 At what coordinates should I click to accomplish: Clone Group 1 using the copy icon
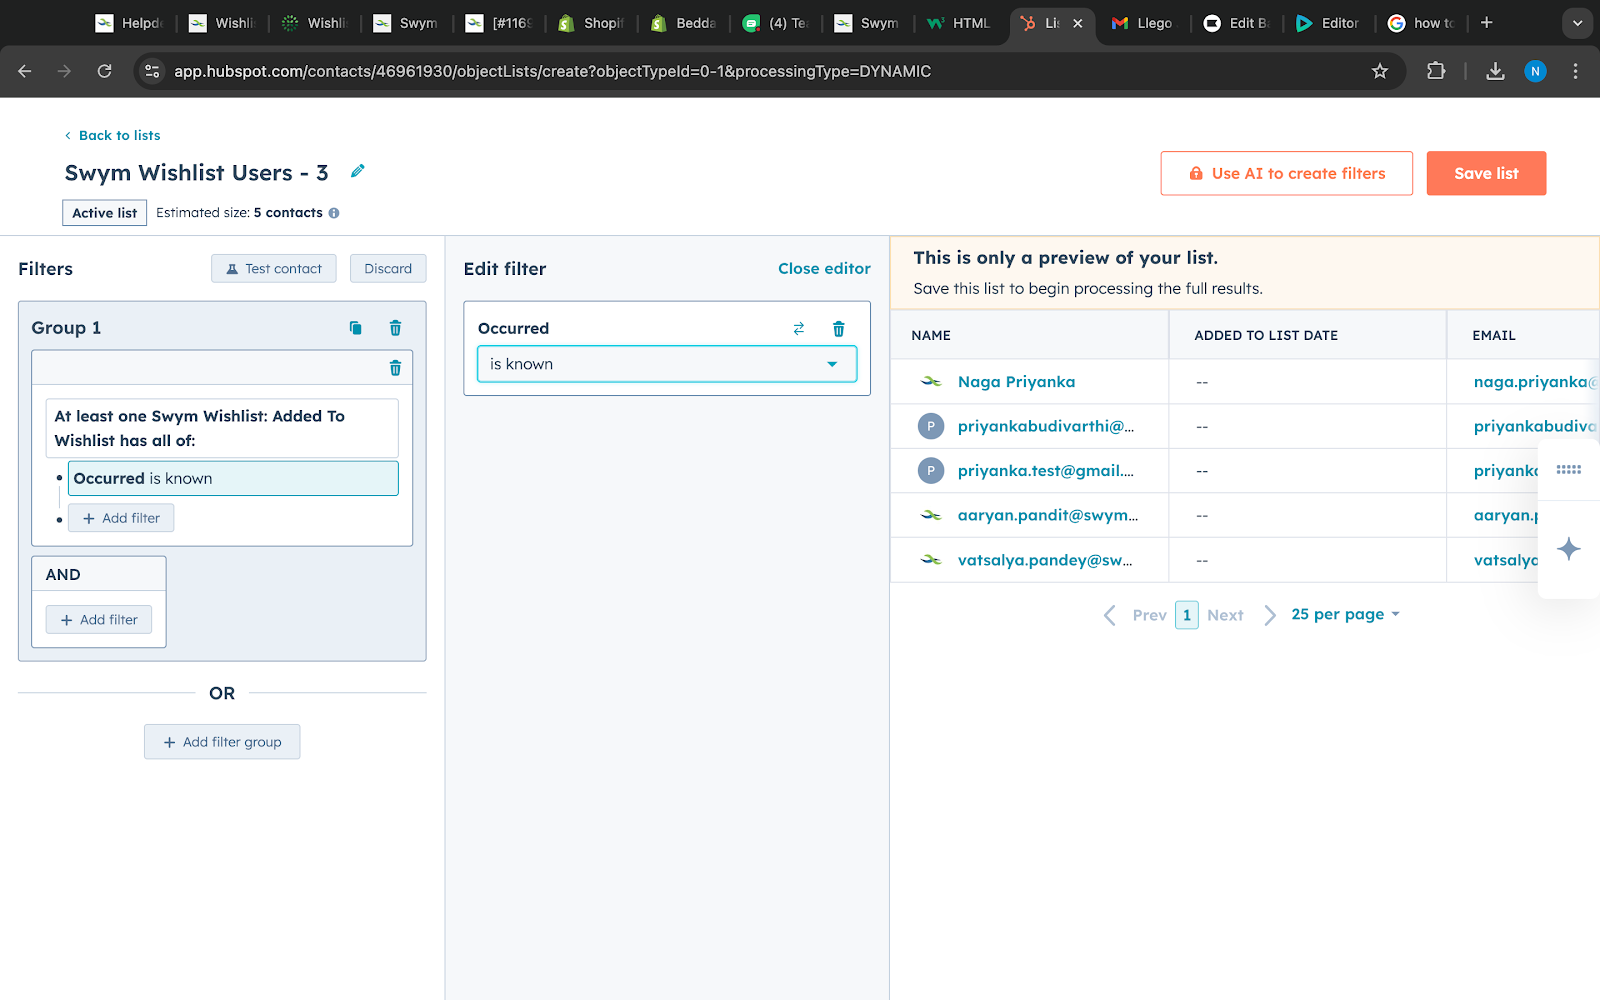tap(355, 328)
